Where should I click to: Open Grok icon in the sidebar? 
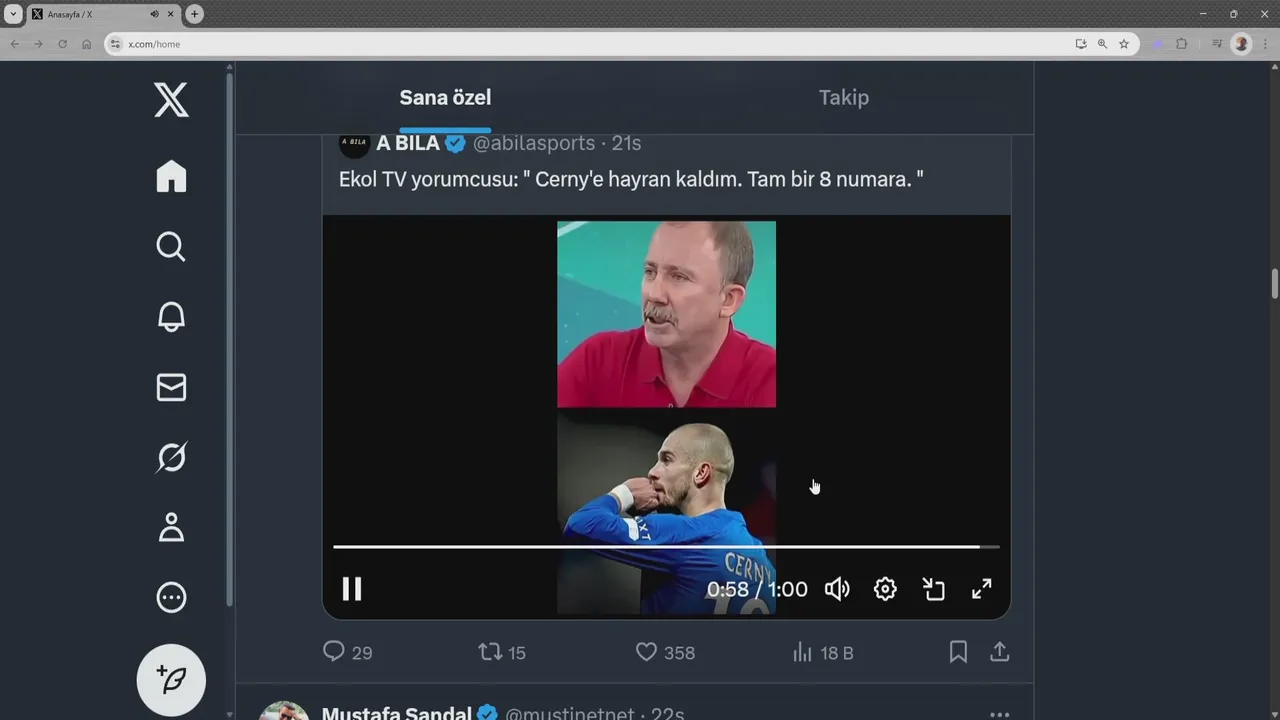click(x=171, y=457)
